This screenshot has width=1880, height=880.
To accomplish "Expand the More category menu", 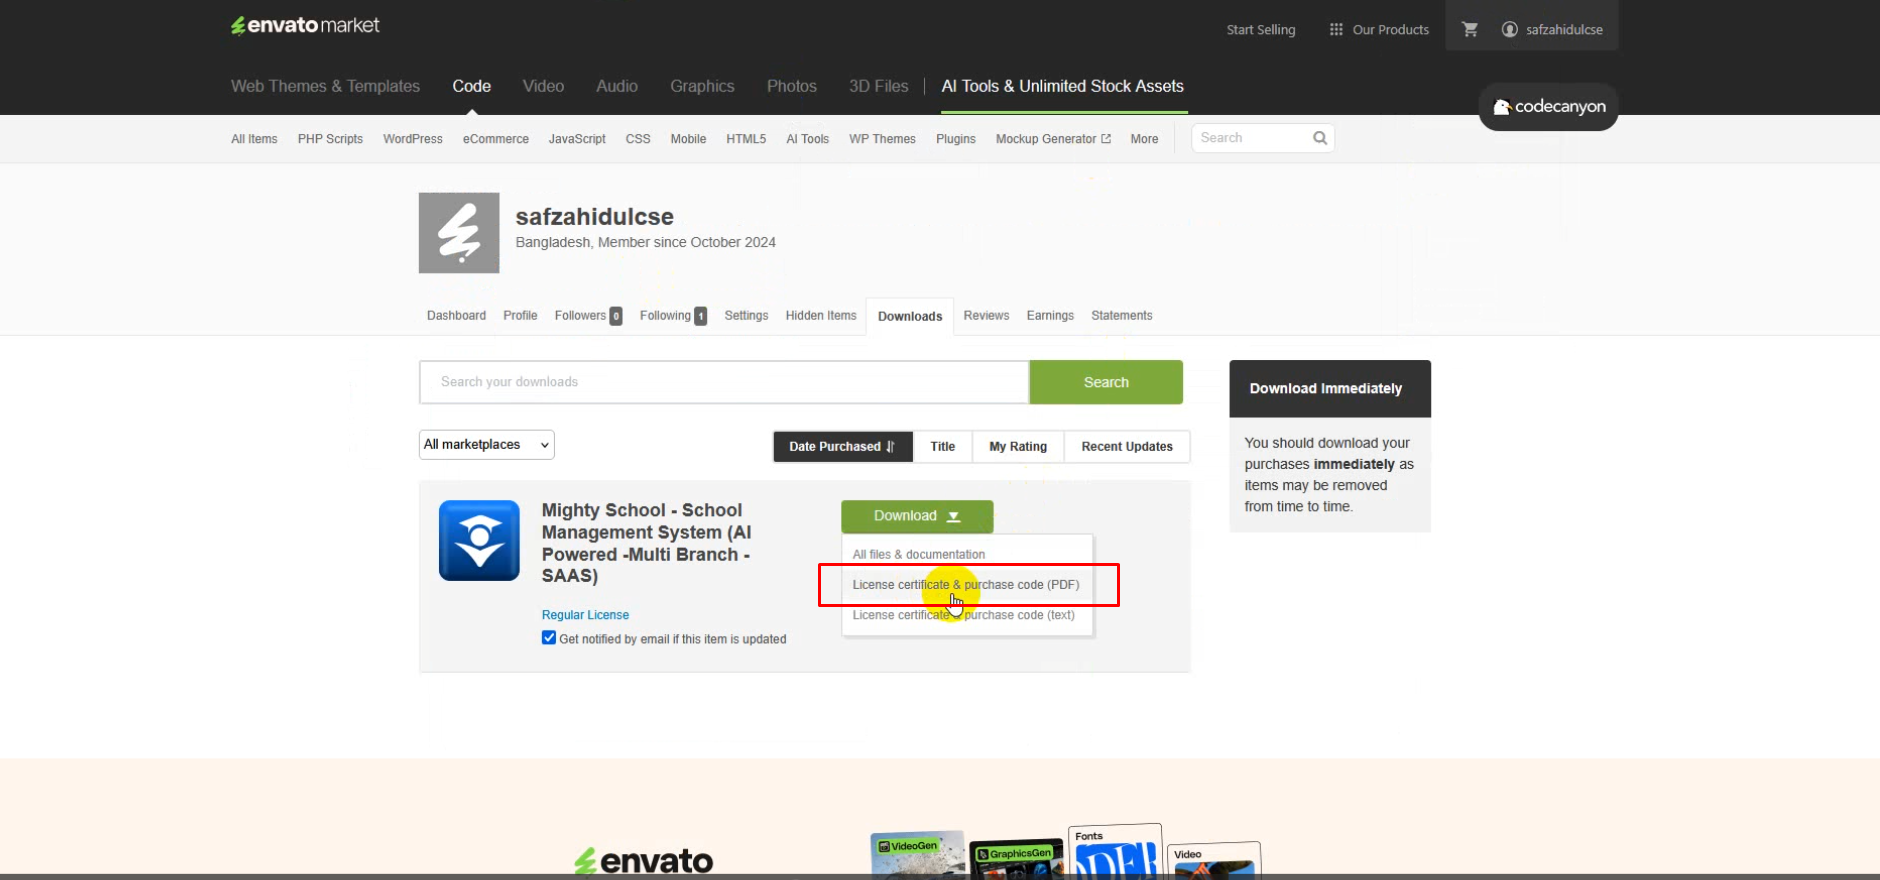I will (x=1144, y=139).
